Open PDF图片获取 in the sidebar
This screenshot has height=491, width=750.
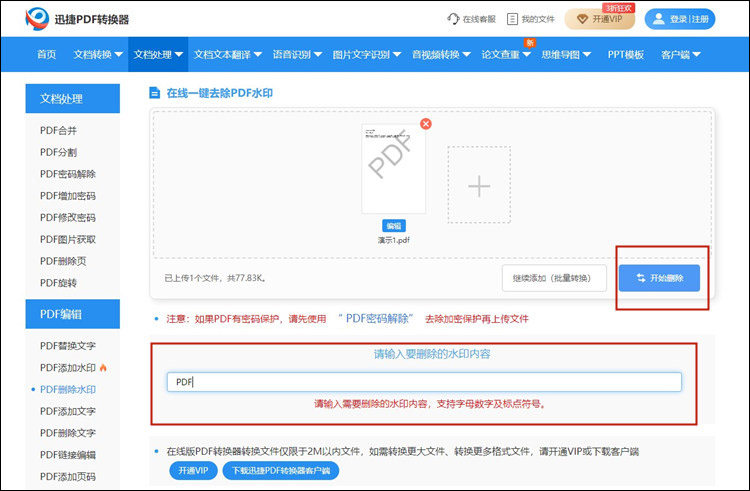[x=68, y=240]
